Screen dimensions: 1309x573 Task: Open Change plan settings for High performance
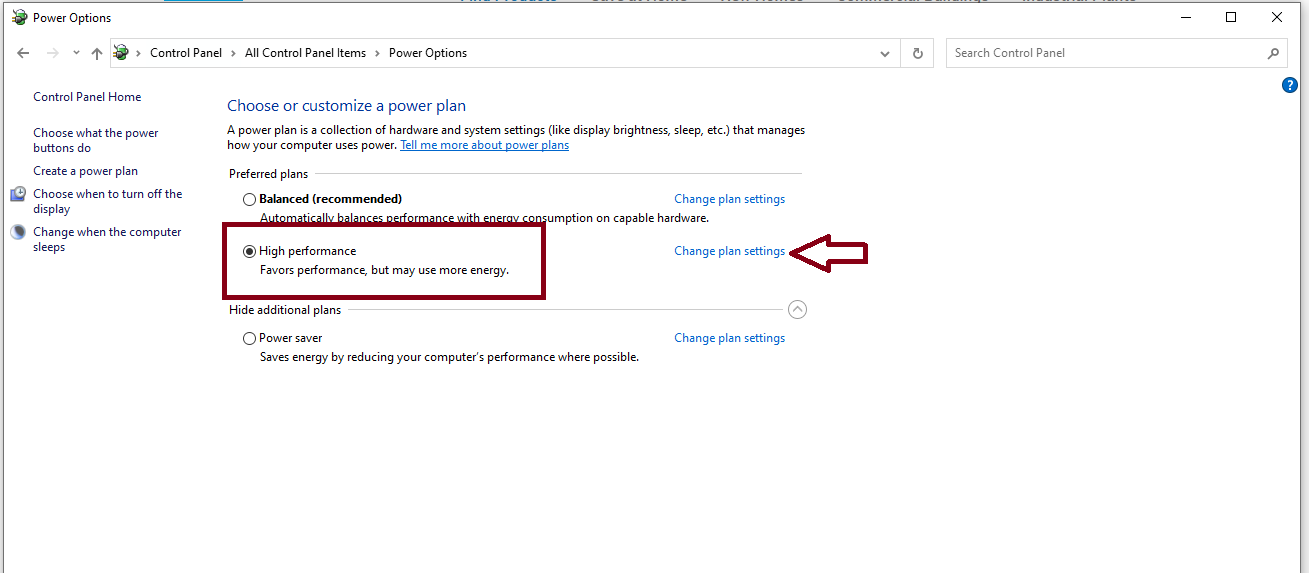pos(729,251)
